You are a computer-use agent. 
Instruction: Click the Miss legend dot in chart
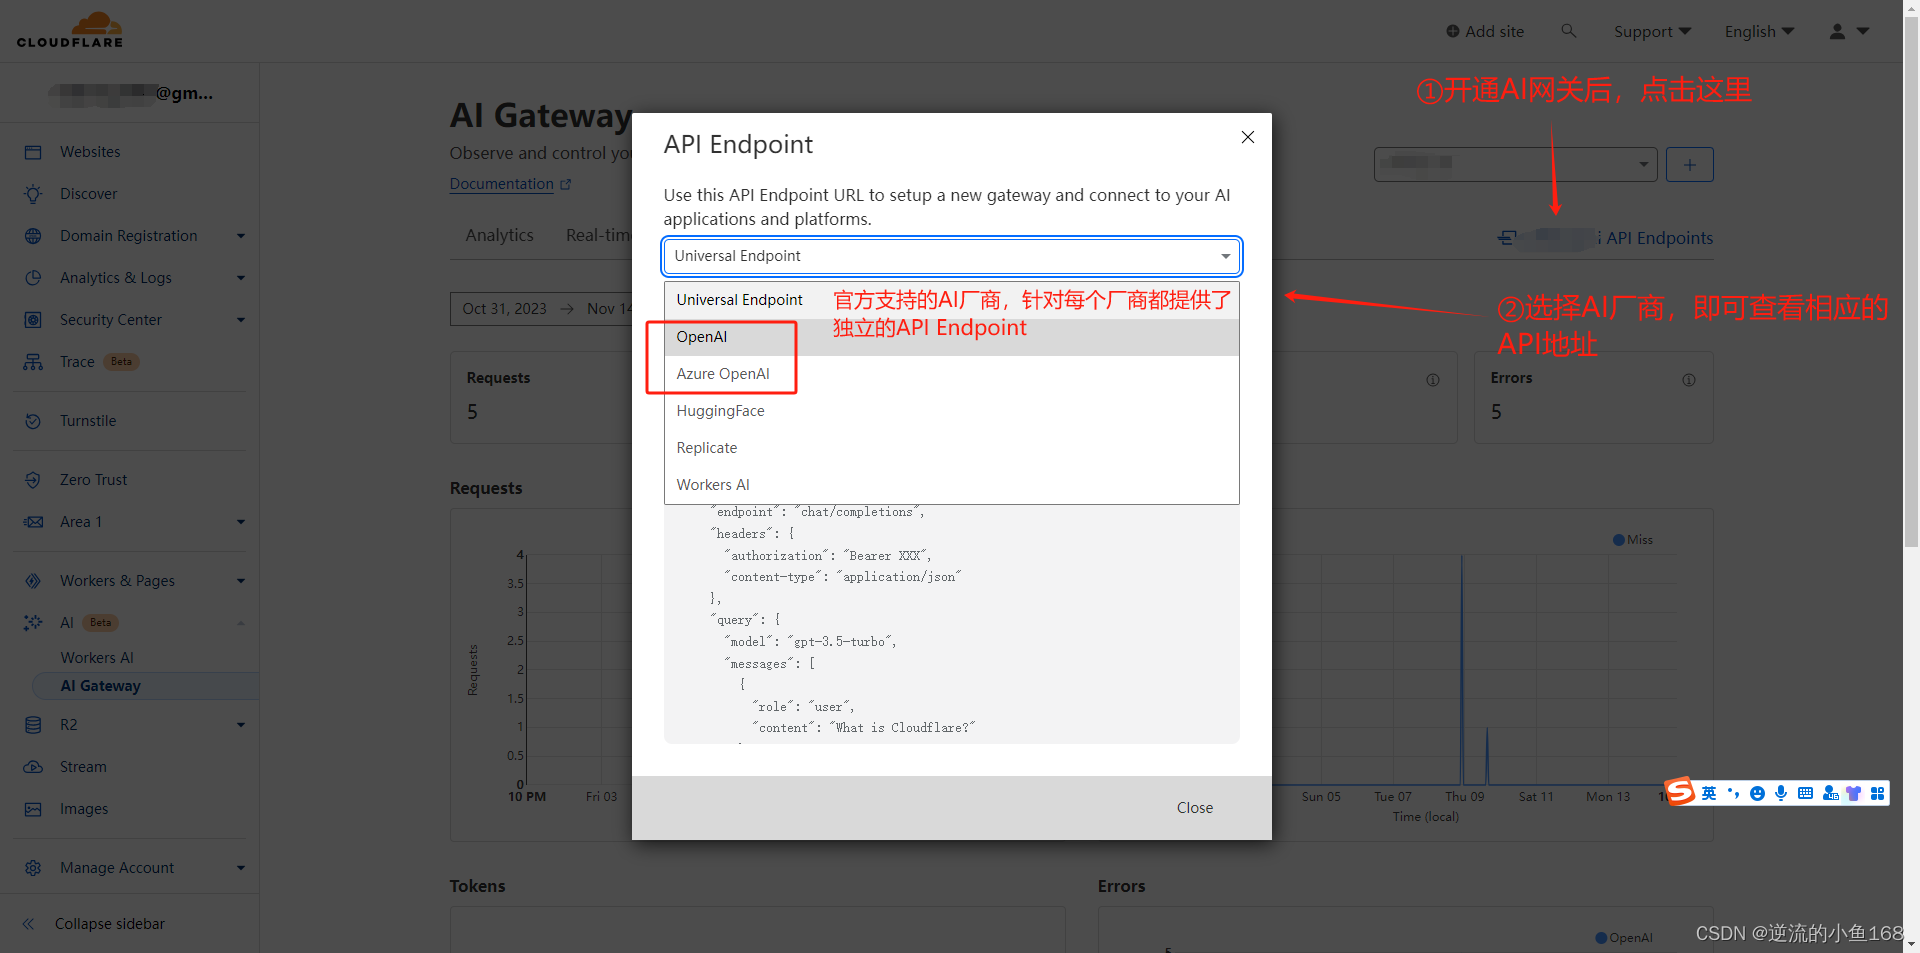[x=1618, y=540]
